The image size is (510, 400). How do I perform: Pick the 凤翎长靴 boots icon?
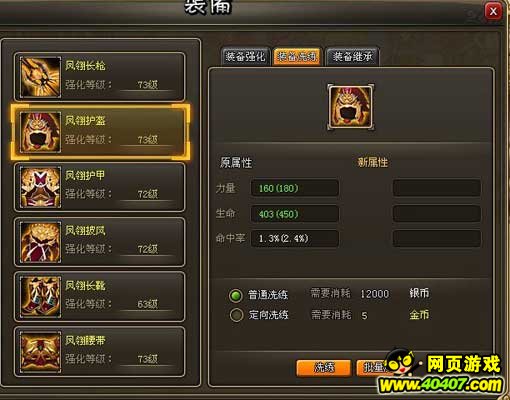coord(40,297)
